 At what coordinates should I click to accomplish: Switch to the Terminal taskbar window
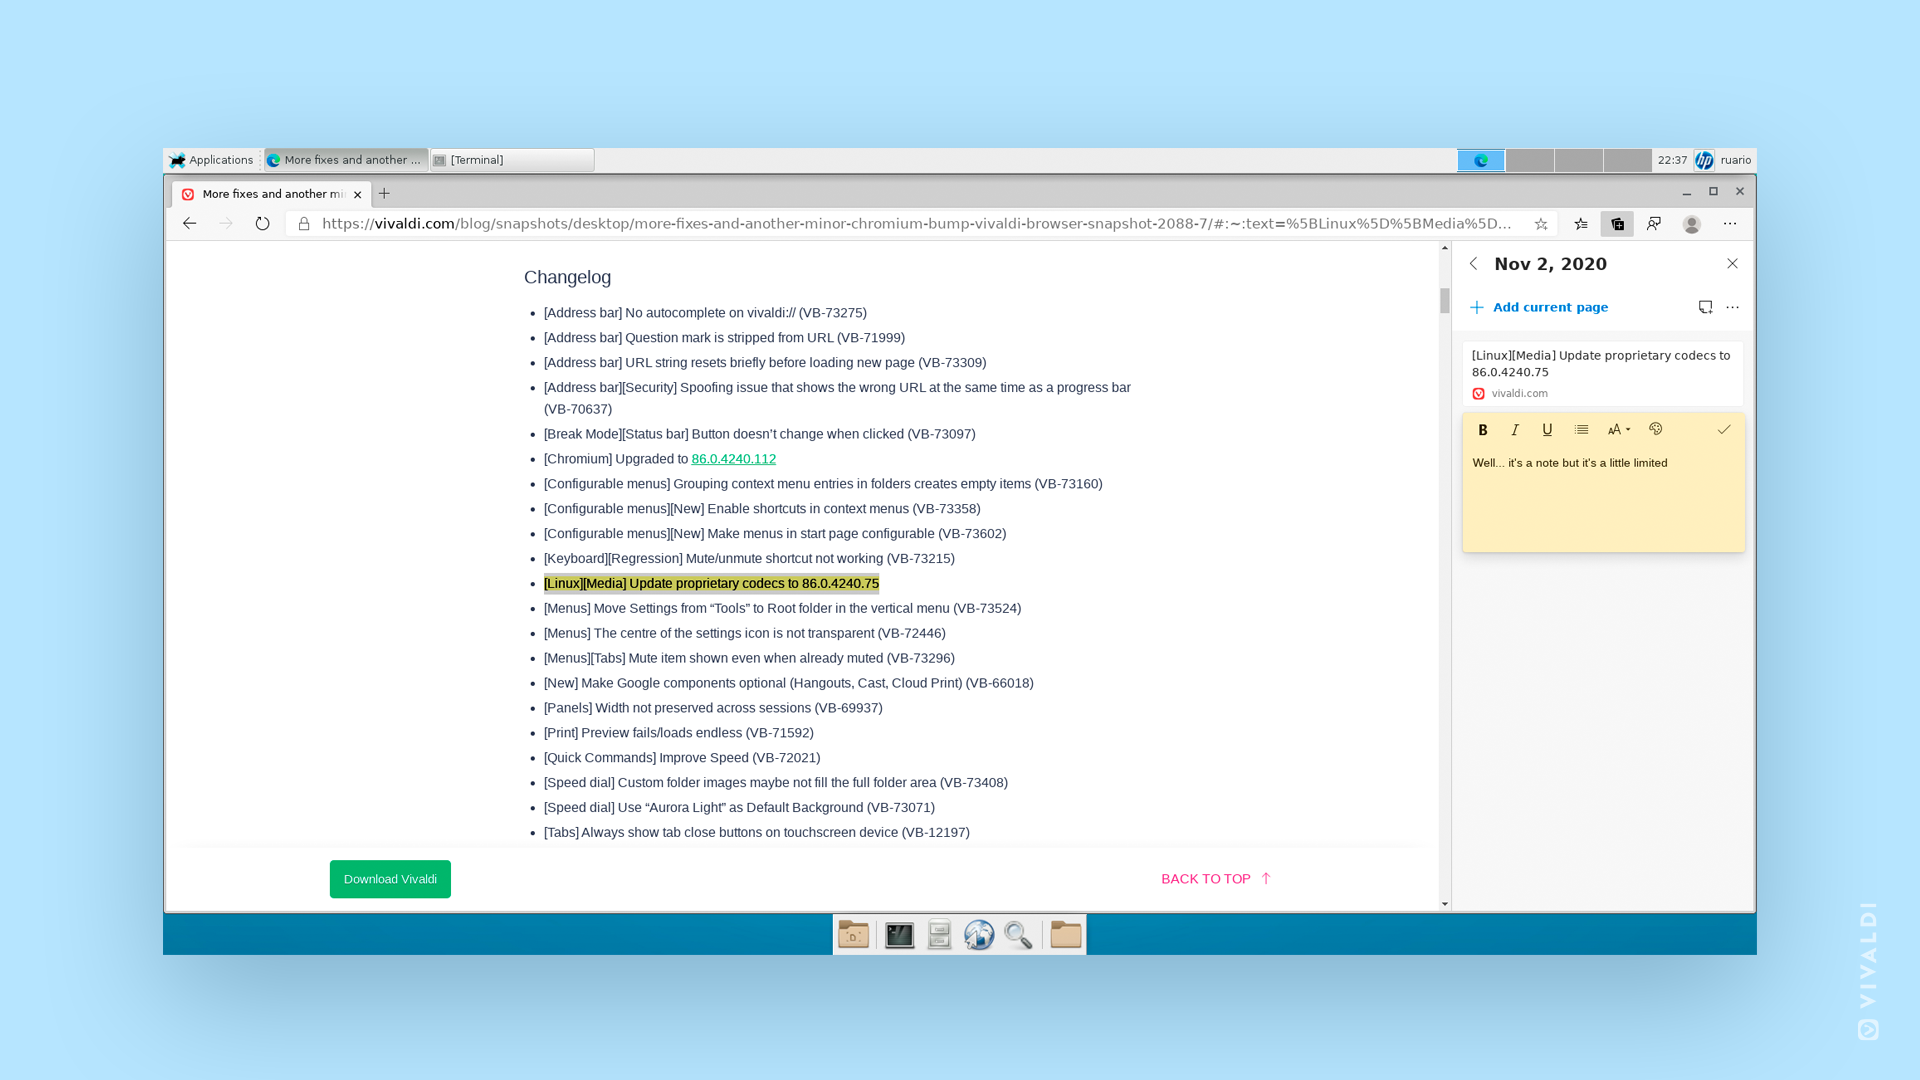pos(512,160)
